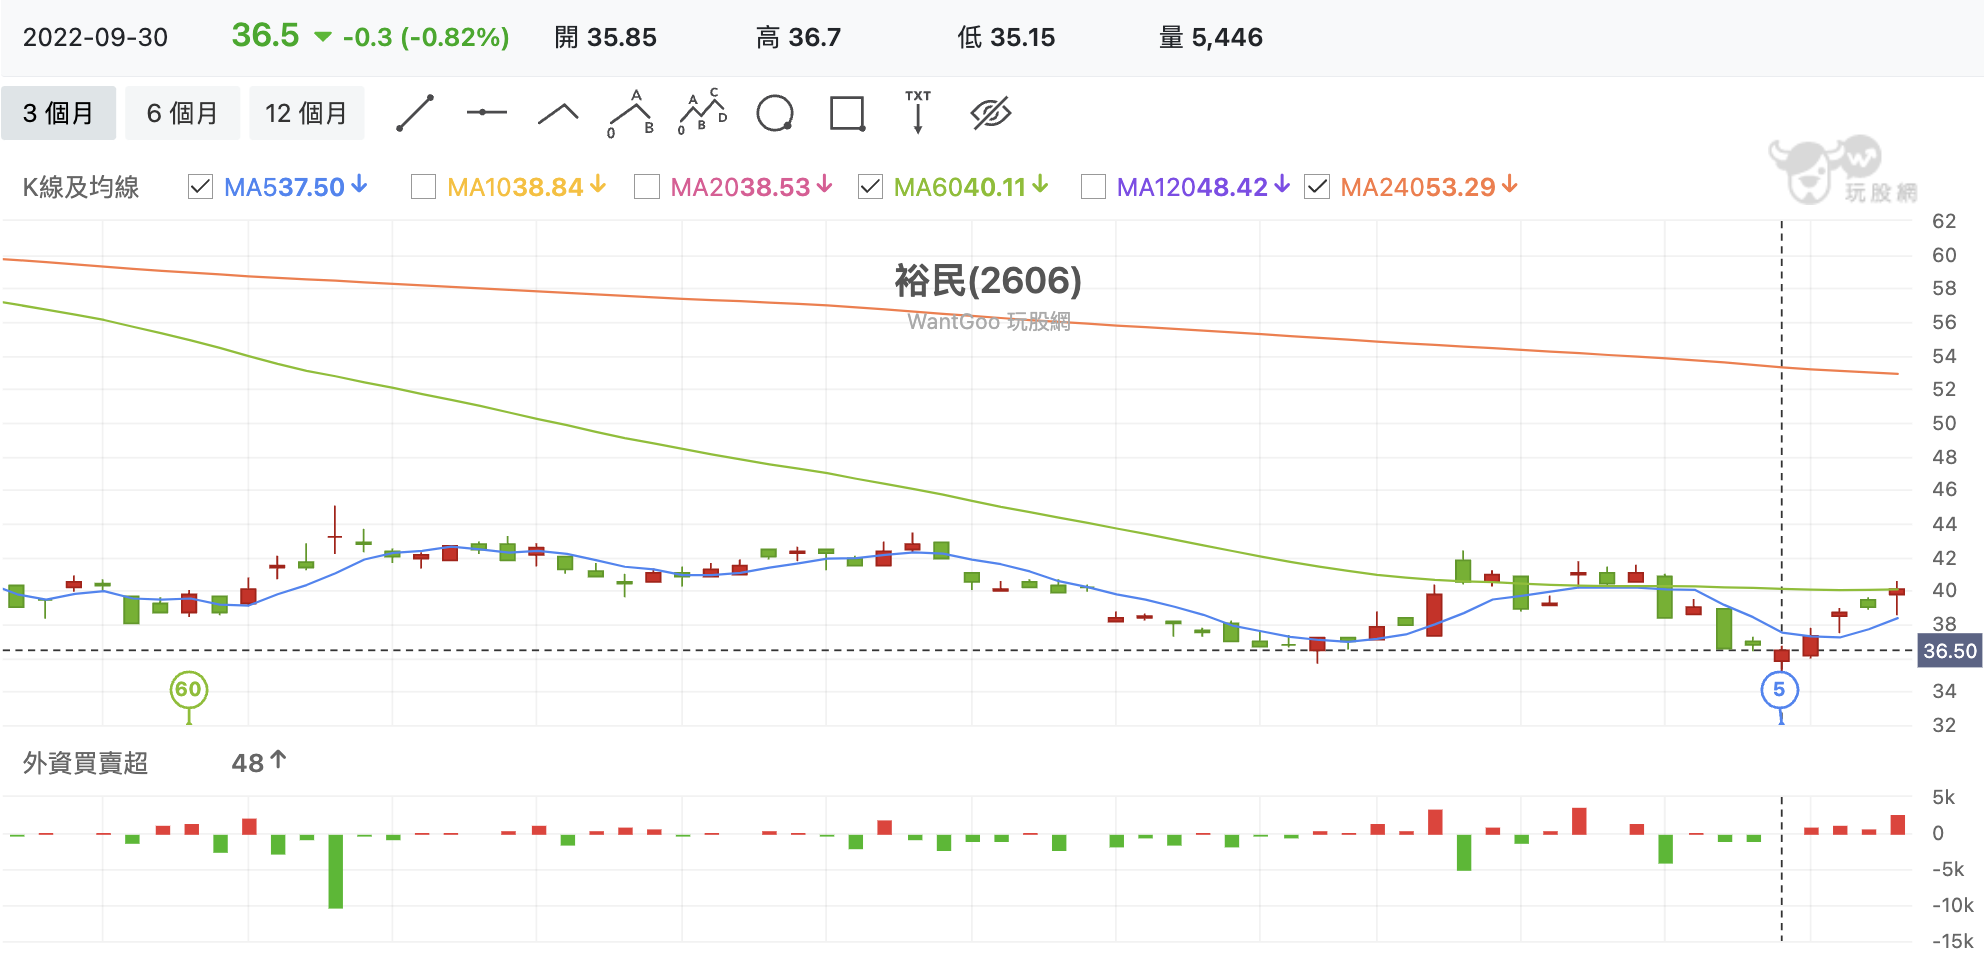
Task: Select the TXT text annotation tool
Action: tap(917, 113)
